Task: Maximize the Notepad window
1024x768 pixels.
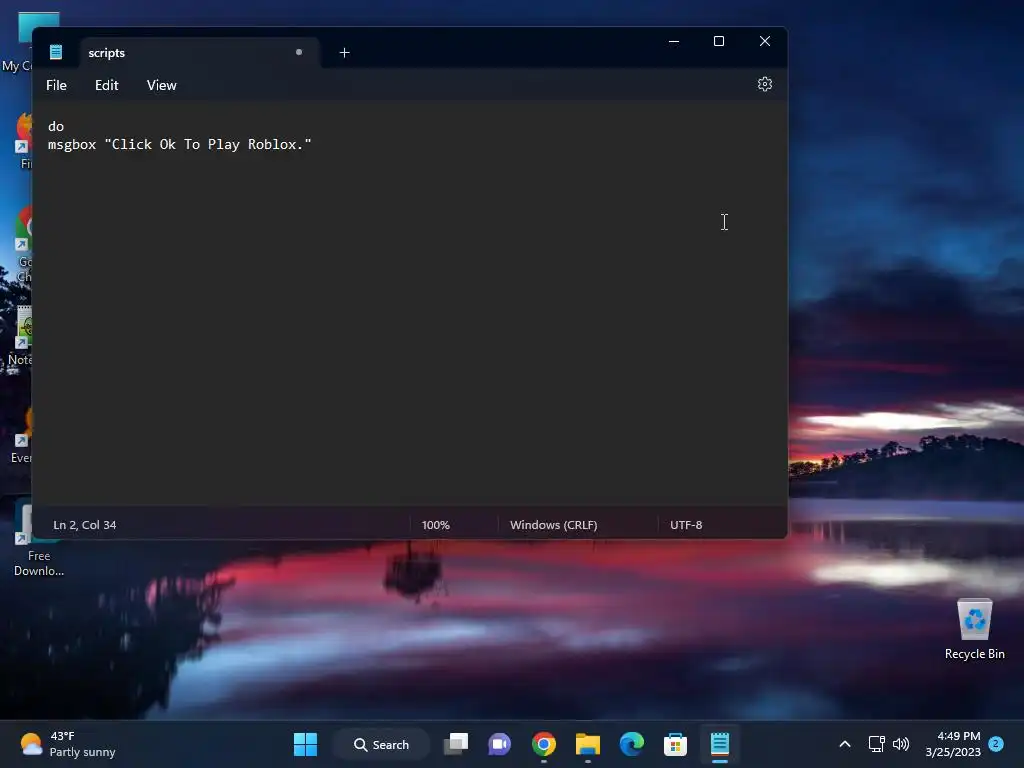Action: pos(719,41)
